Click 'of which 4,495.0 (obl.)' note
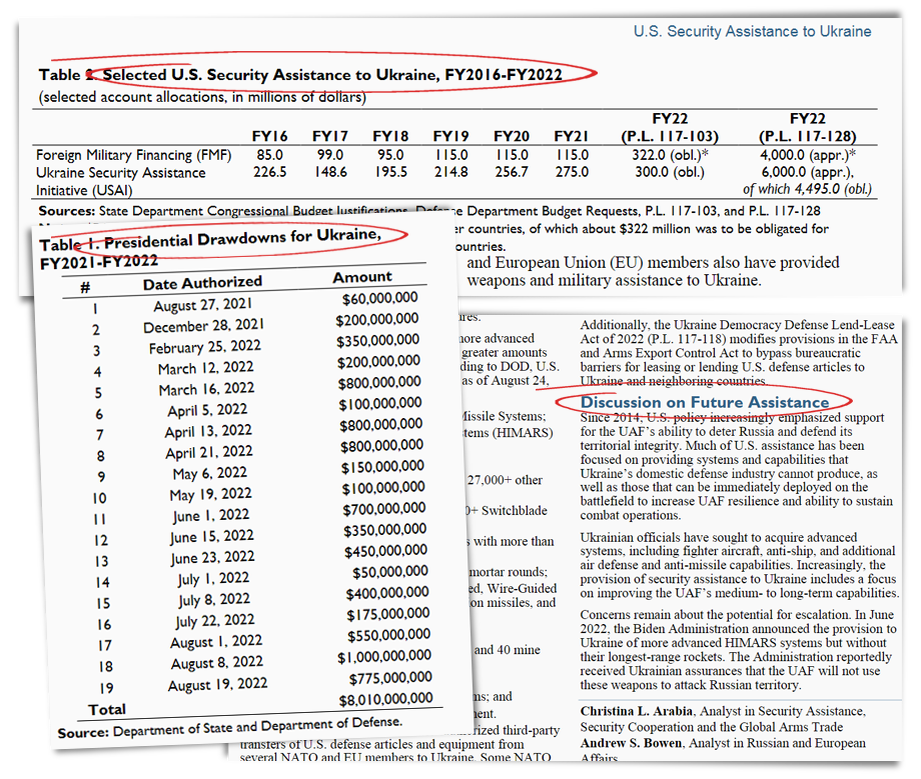Viewport: 921px width, 779px height. click(x=807, y=189)
